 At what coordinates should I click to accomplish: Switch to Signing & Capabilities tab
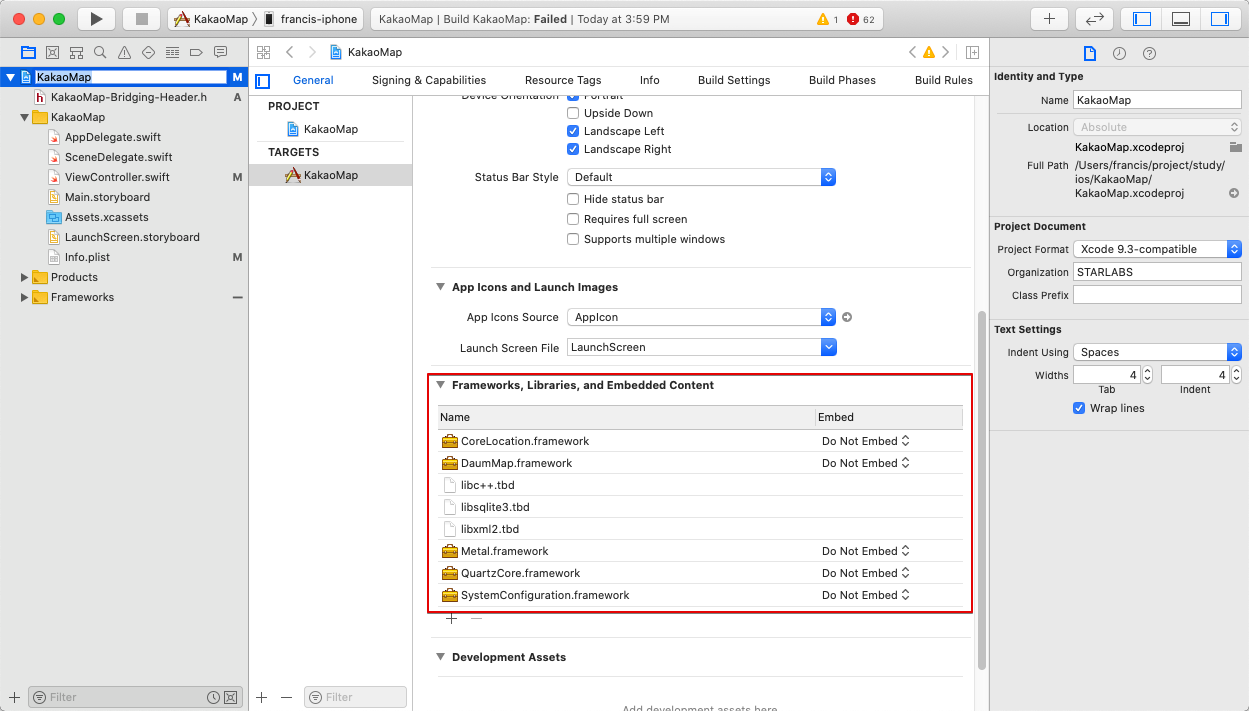click(429, 80)
